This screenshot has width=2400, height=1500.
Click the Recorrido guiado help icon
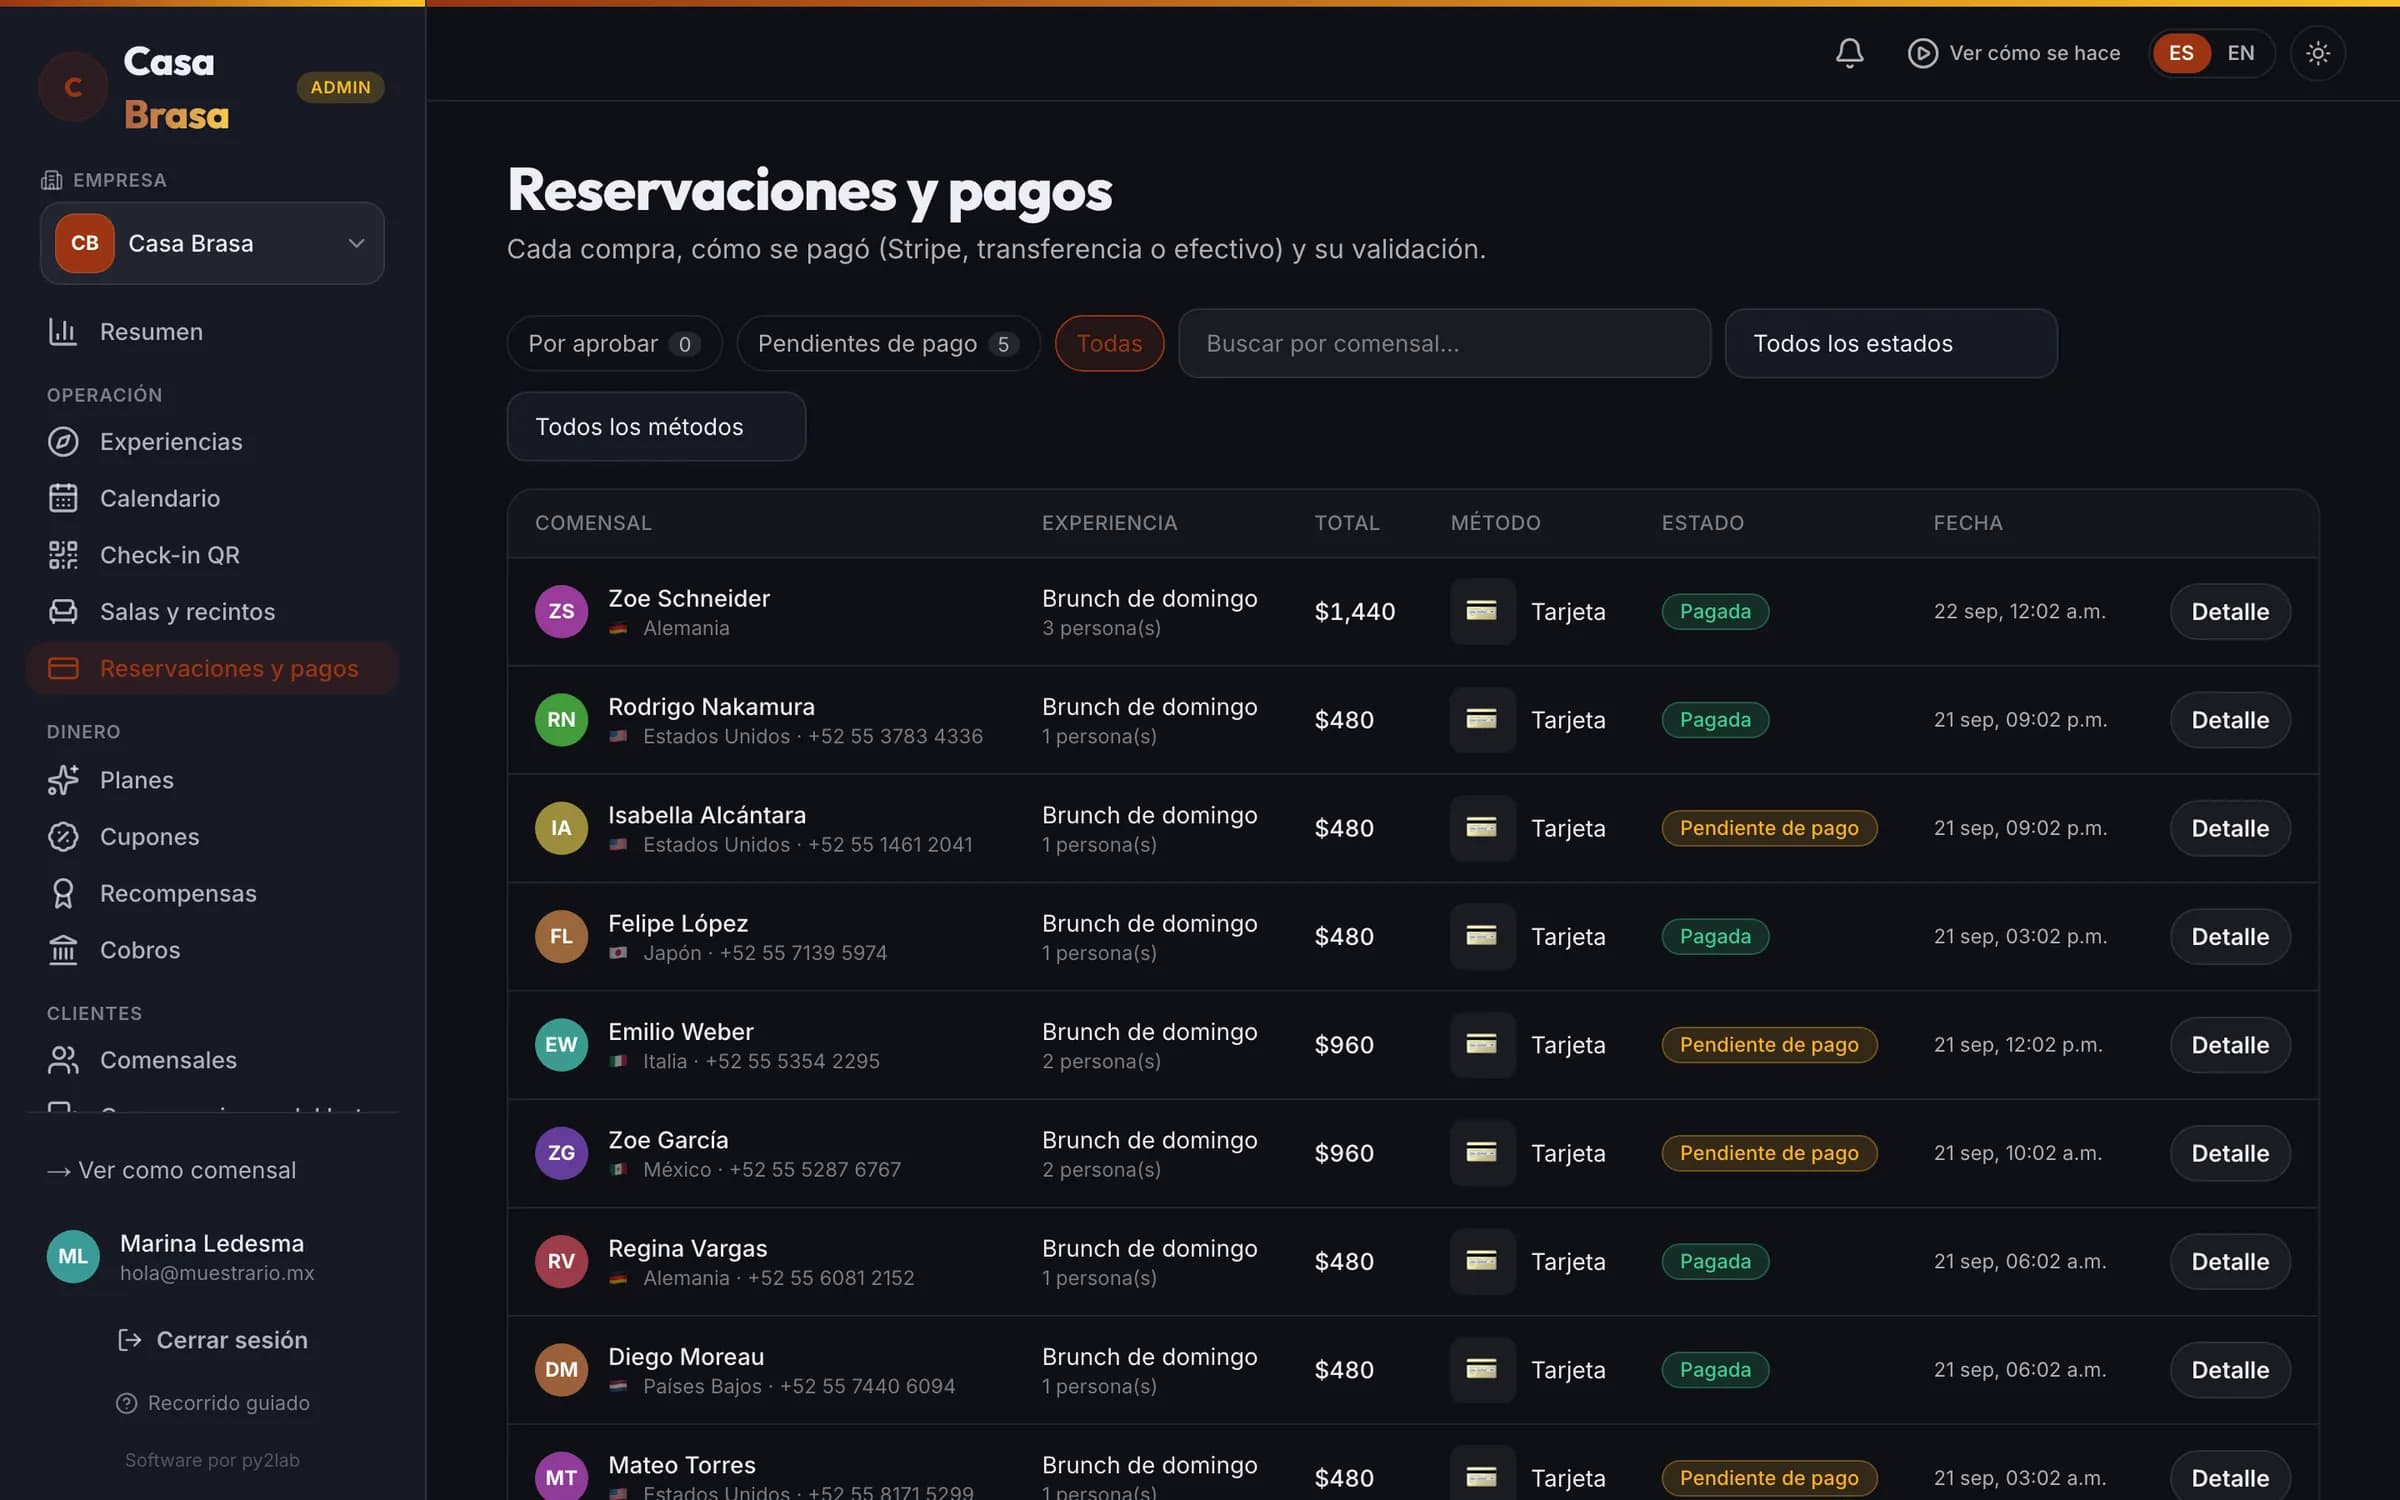pyautogui.click(x=126, y=1403)
